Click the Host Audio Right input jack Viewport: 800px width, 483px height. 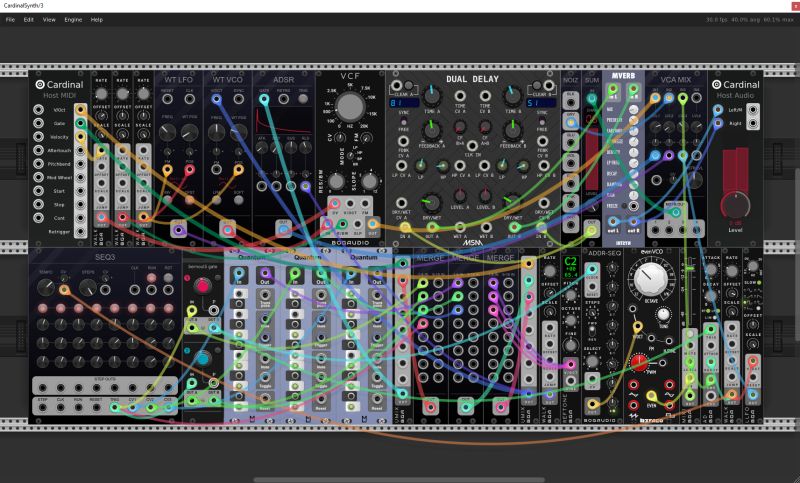718,123
